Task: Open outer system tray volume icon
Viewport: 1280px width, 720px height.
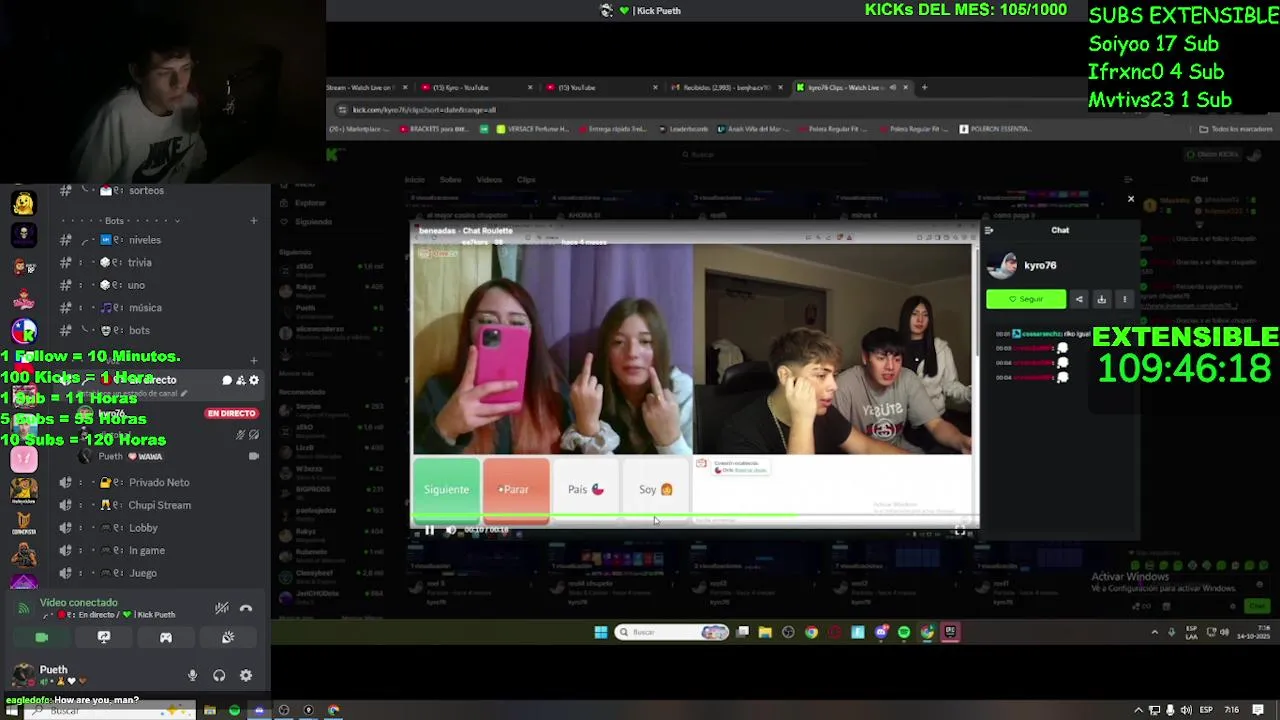Action: (1187, 710)
